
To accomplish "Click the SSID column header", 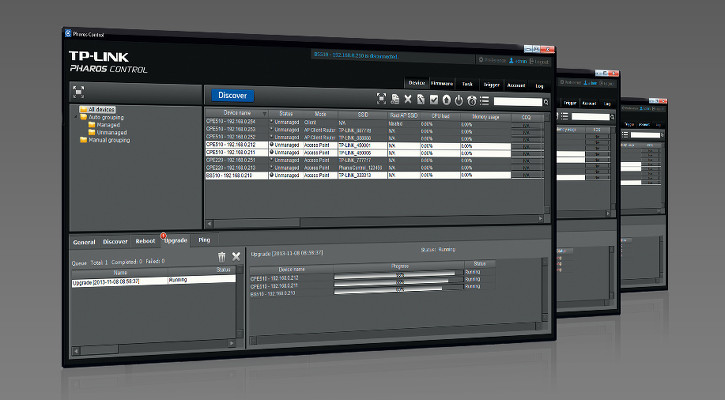I will tap(363, 115).
